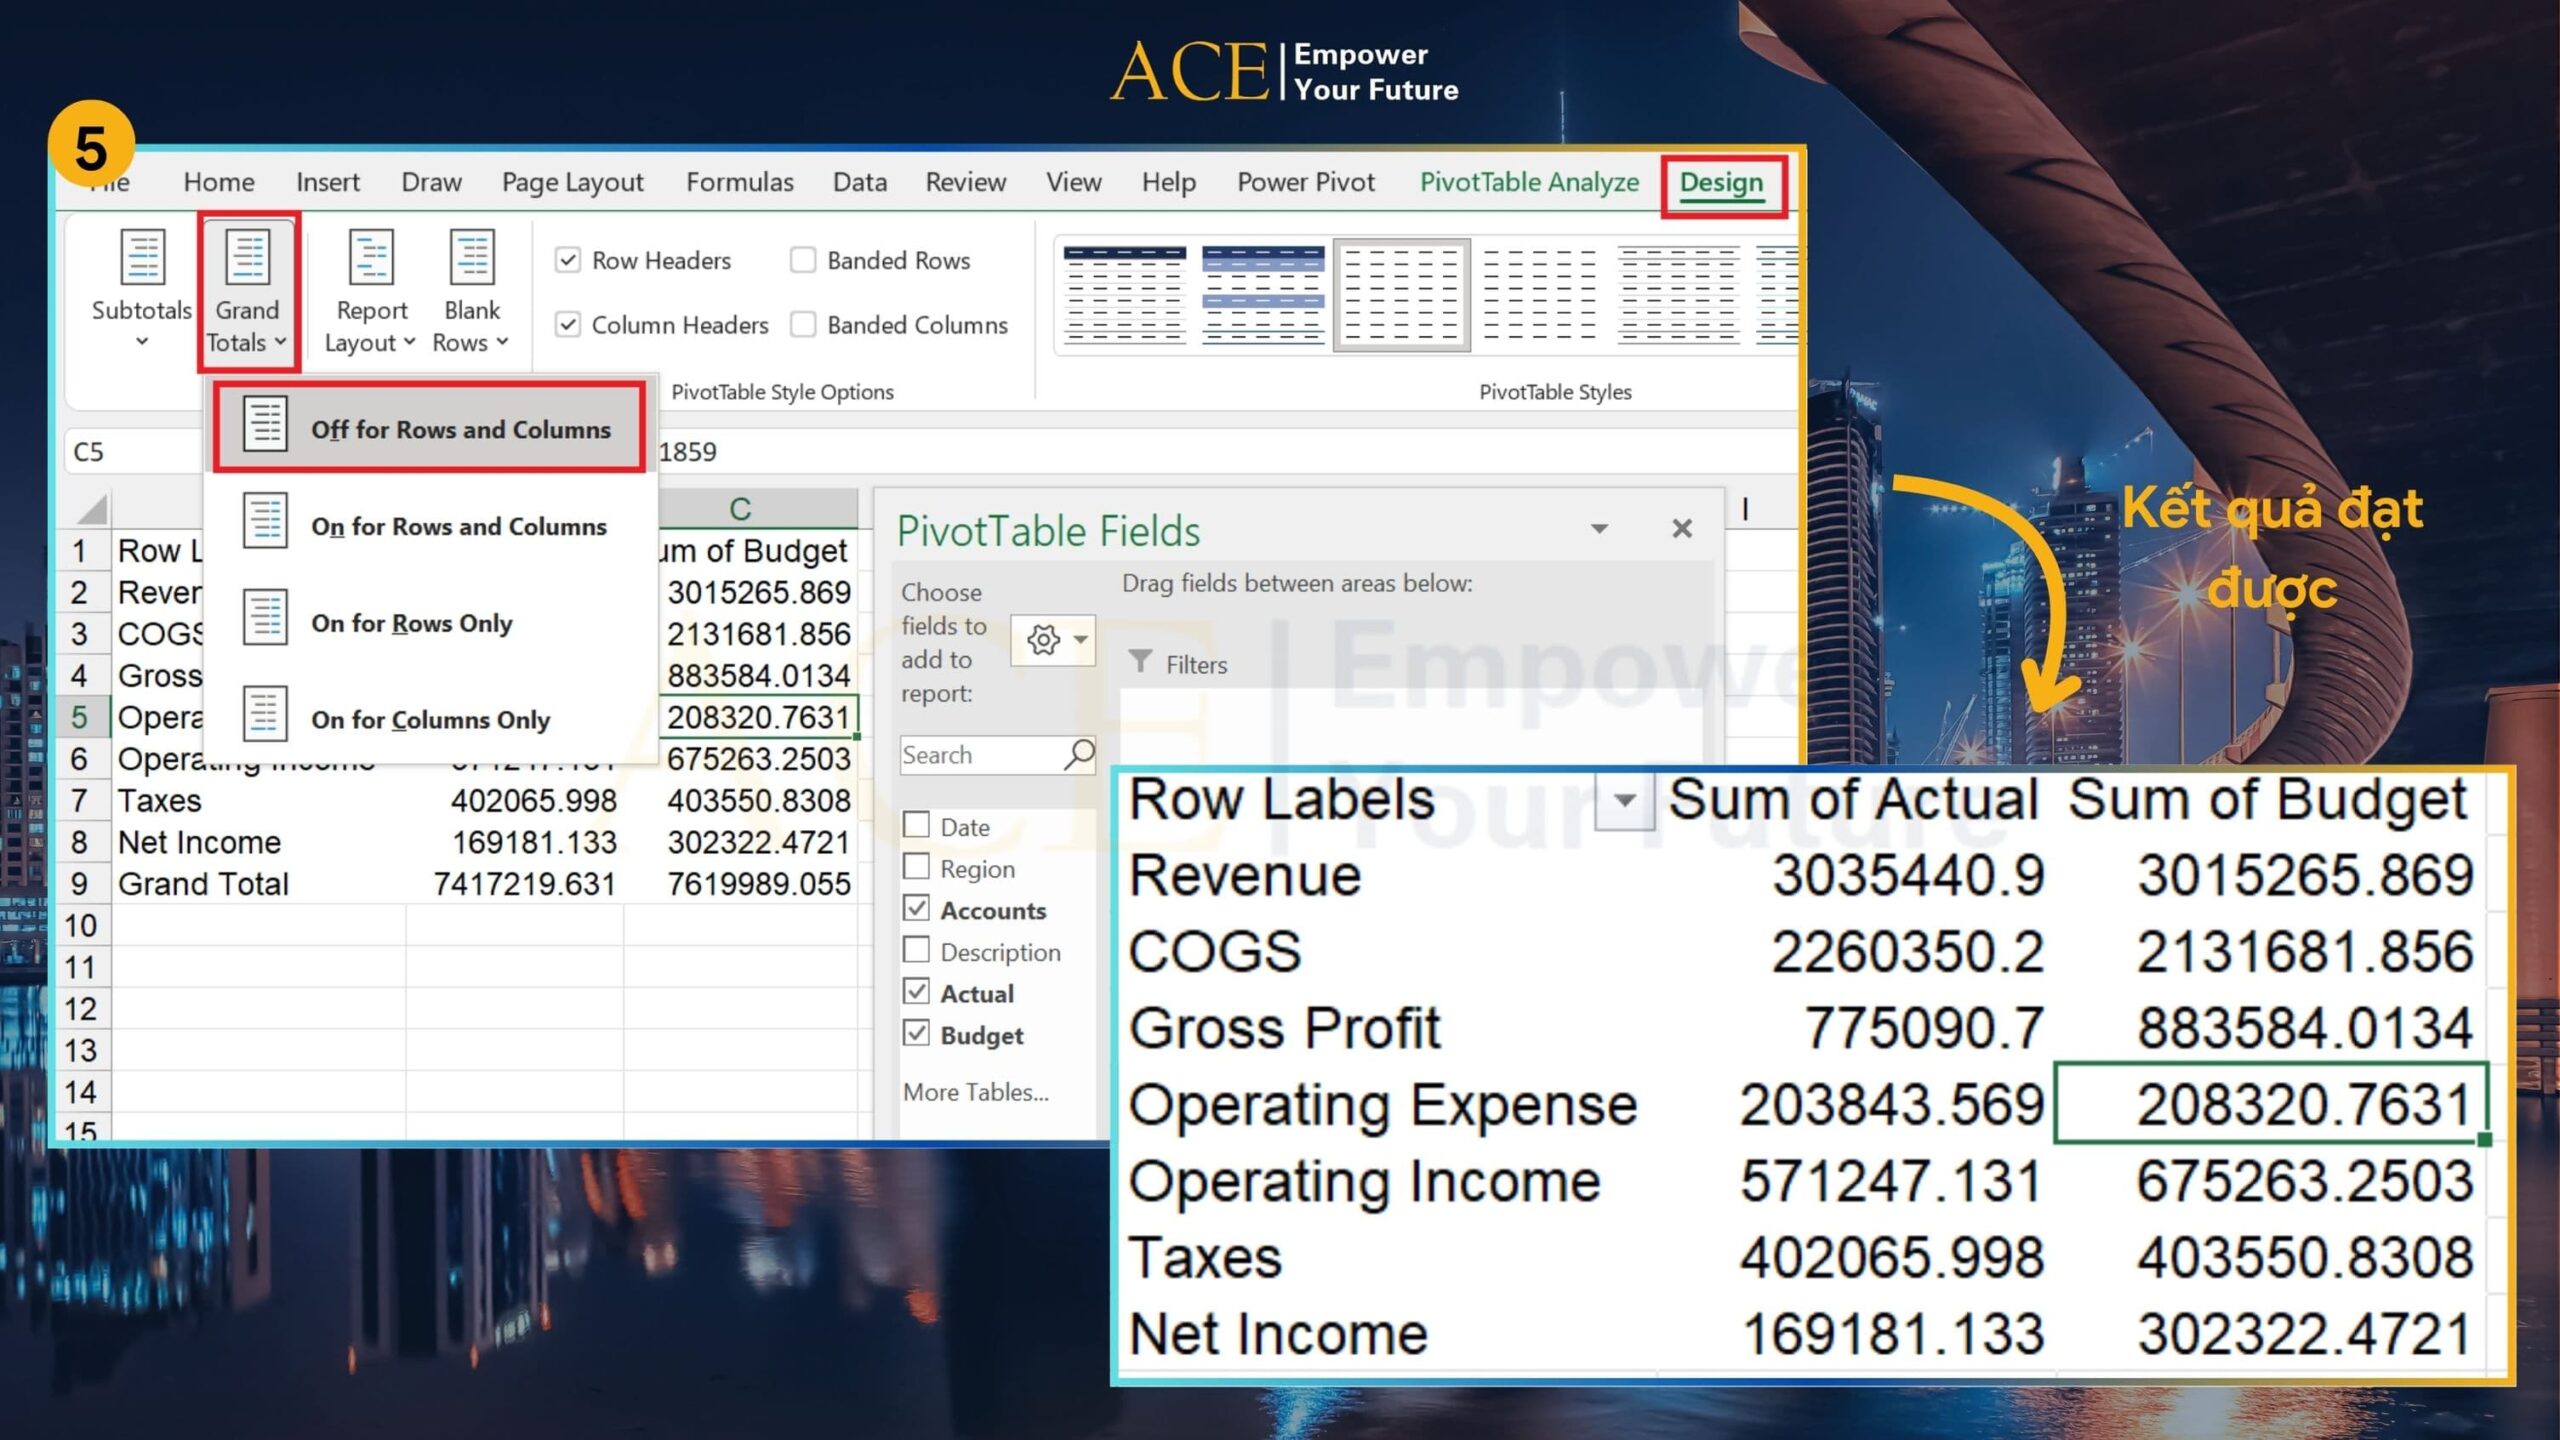2560x1440 pixels.
Task: Click the search magnifier in PivotTable Fields
Action: [x=1081, y=755]
